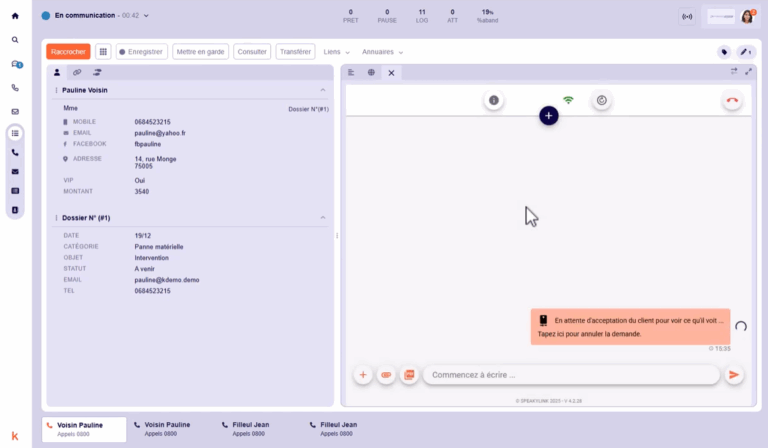This screenshot has width=768, height=448.
Task: Click the dark blue plus button
Action: (x=549, y=116)
